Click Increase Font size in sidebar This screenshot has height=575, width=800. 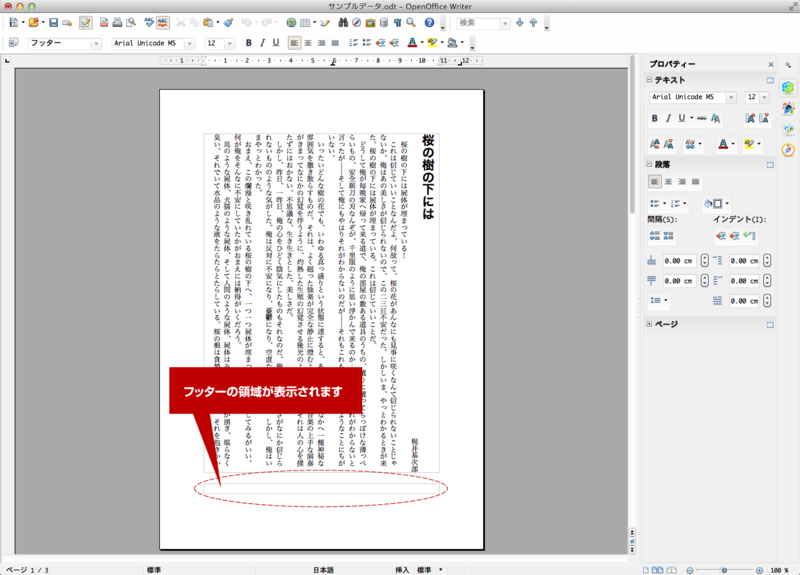(750, 118)
